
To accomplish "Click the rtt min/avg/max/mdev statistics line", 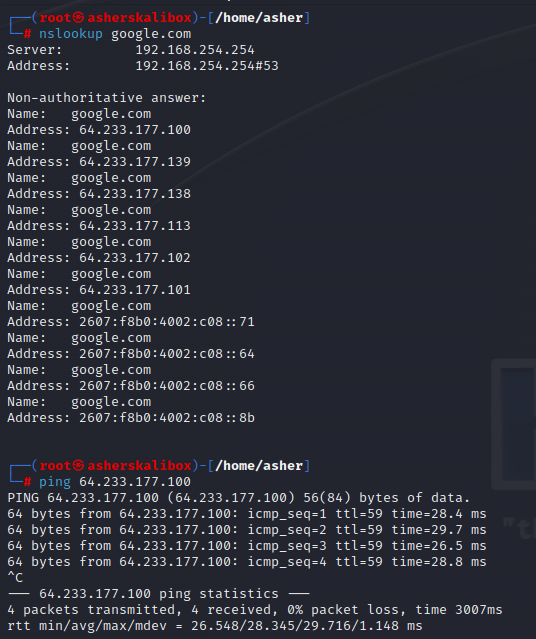I will (215, 626).
